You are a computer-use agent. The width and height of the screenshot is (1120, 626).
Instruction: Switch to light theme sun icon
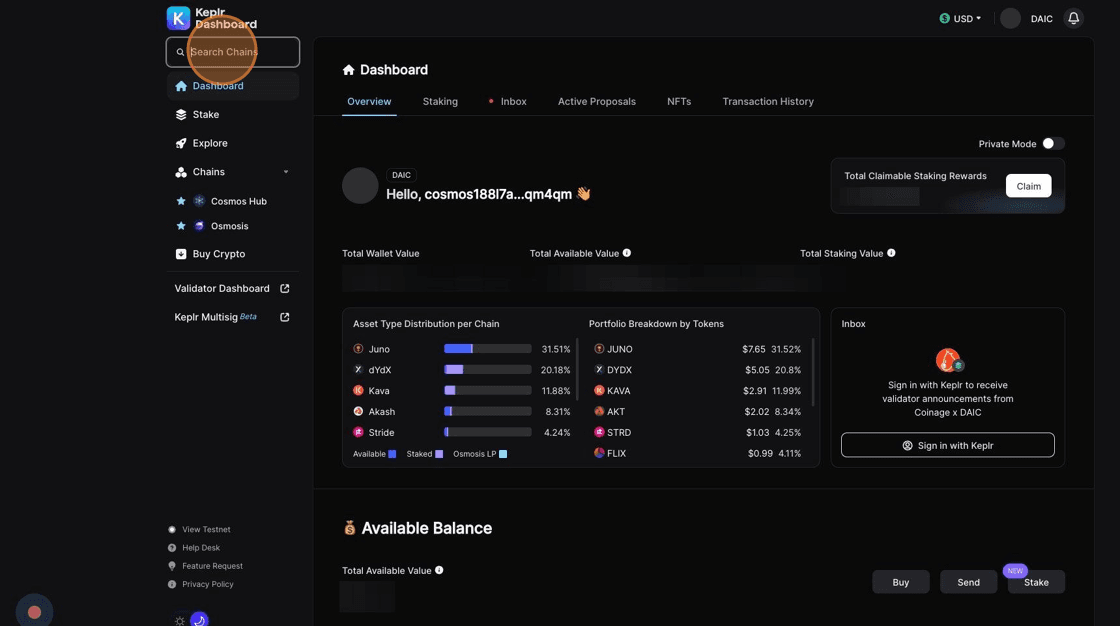pyautogui.click(x=180, y=621)
